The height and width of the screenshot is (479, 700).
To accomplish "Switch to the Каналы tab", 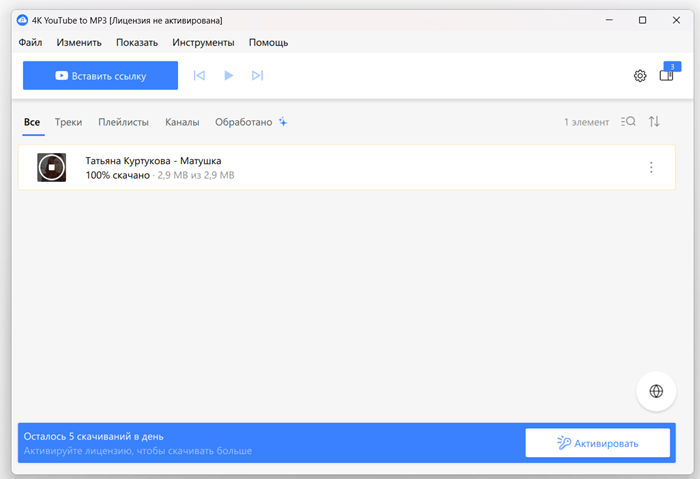I will 182,122.
